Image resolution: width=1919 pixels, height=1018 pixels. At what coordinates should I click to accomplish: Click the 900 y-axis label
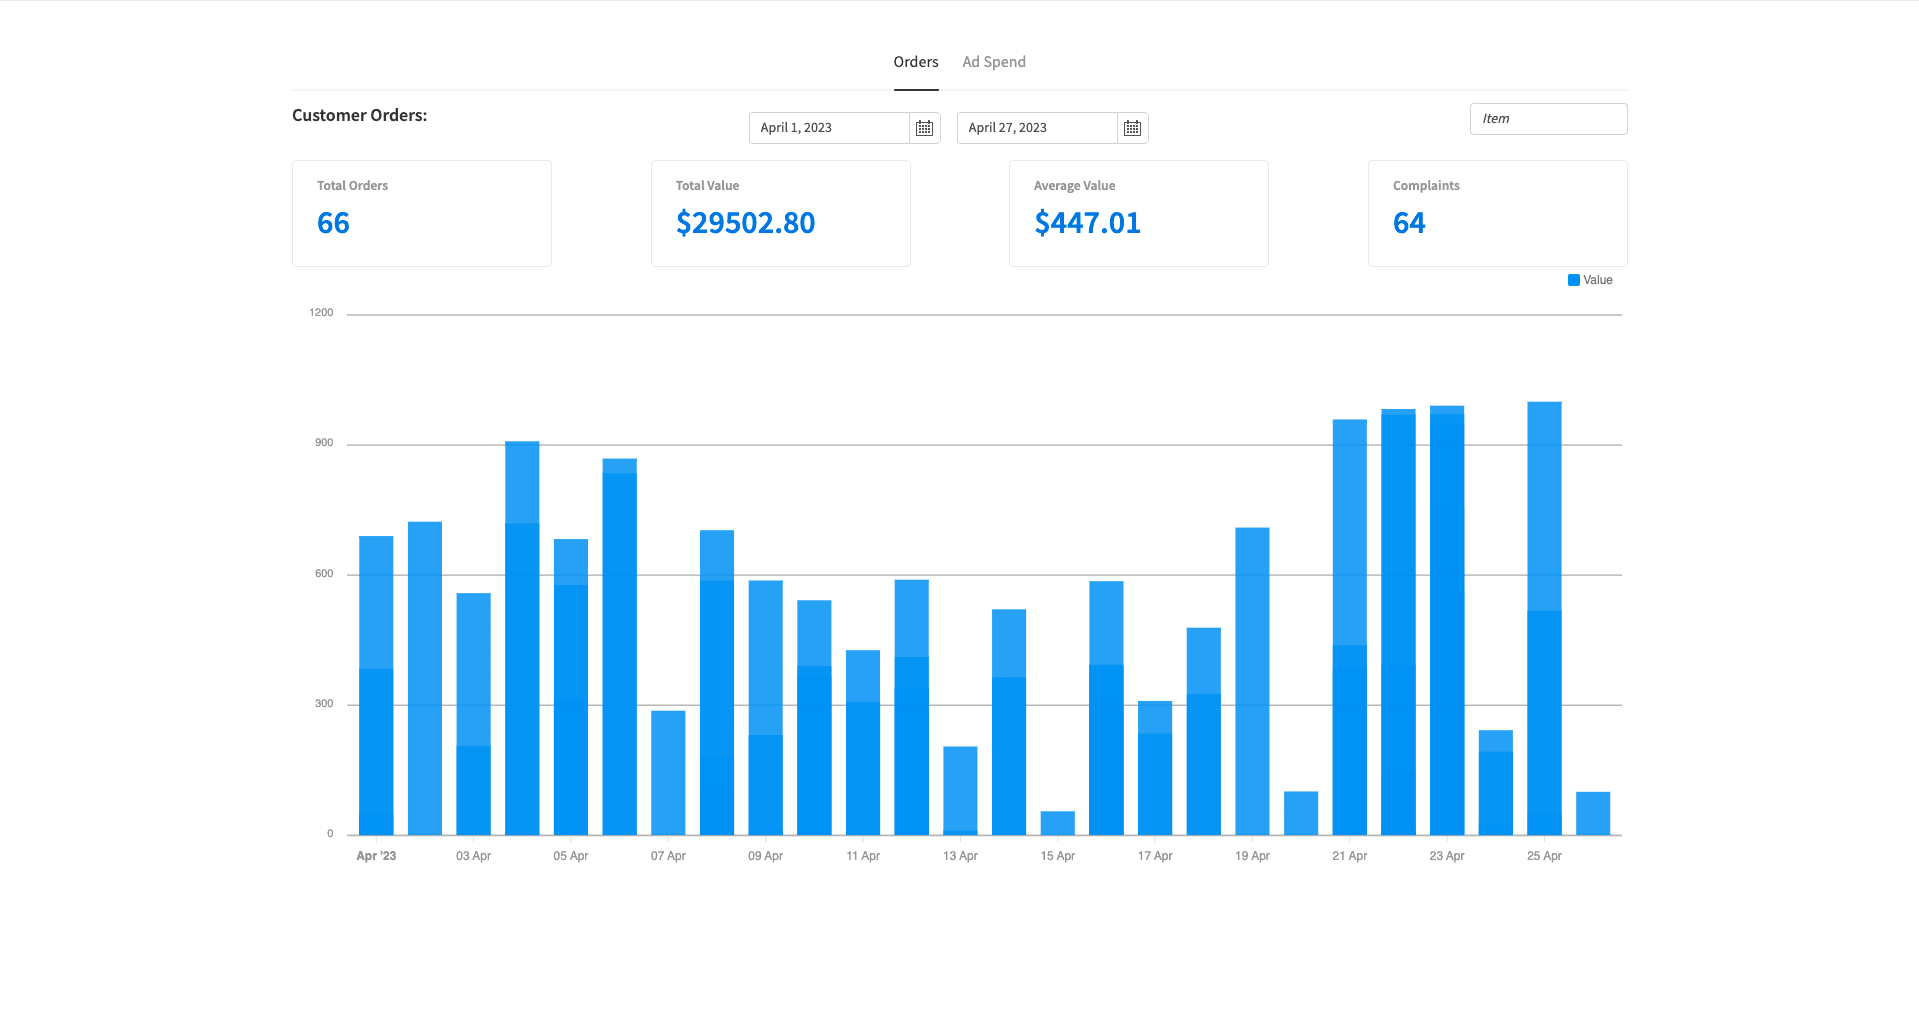point(324,443)
